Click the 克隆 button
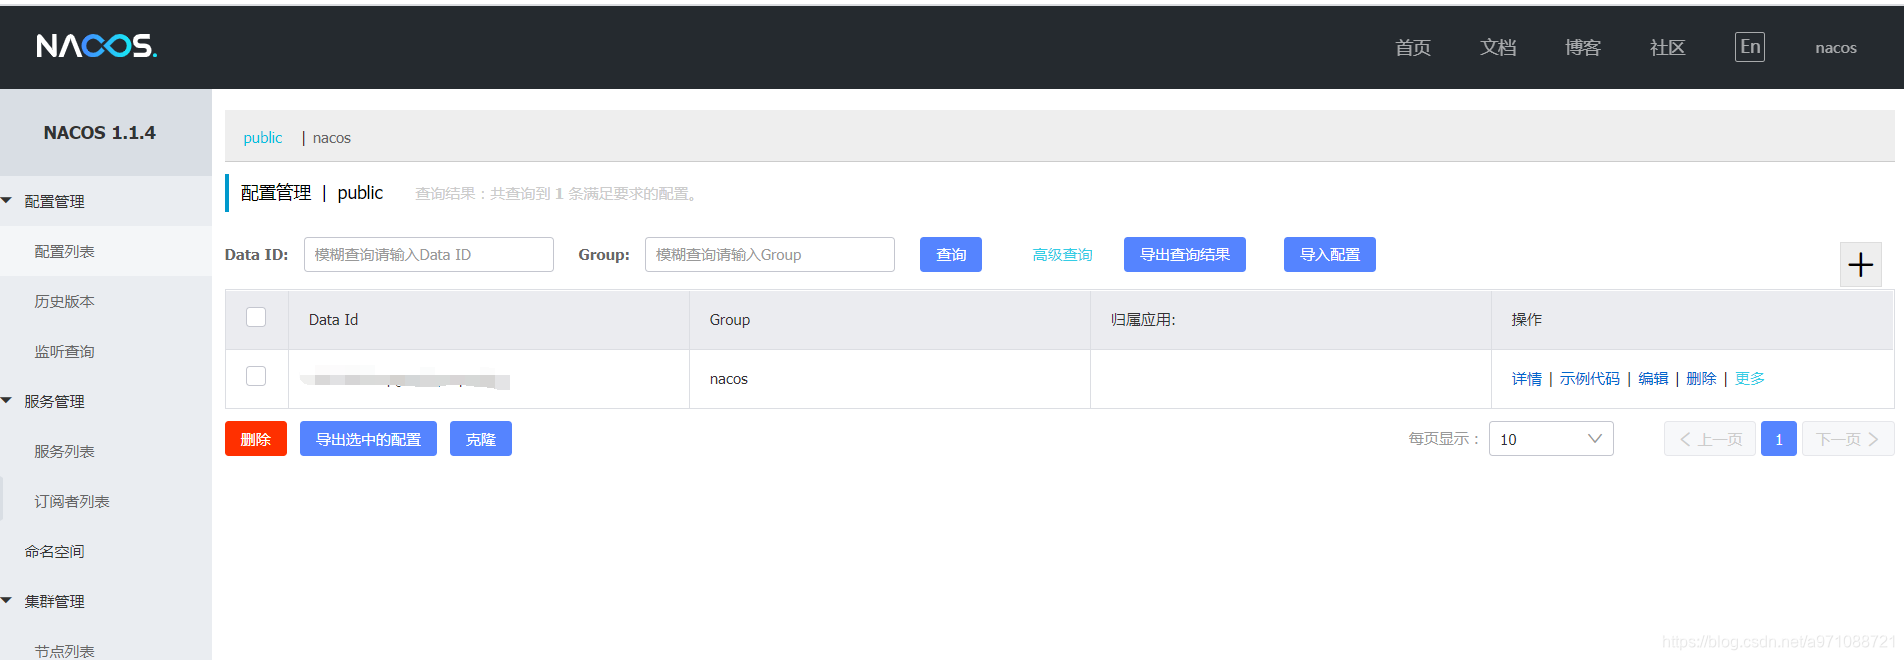Screen dimensions: 1904x660 pyautogui.click(x=480, y=439)
